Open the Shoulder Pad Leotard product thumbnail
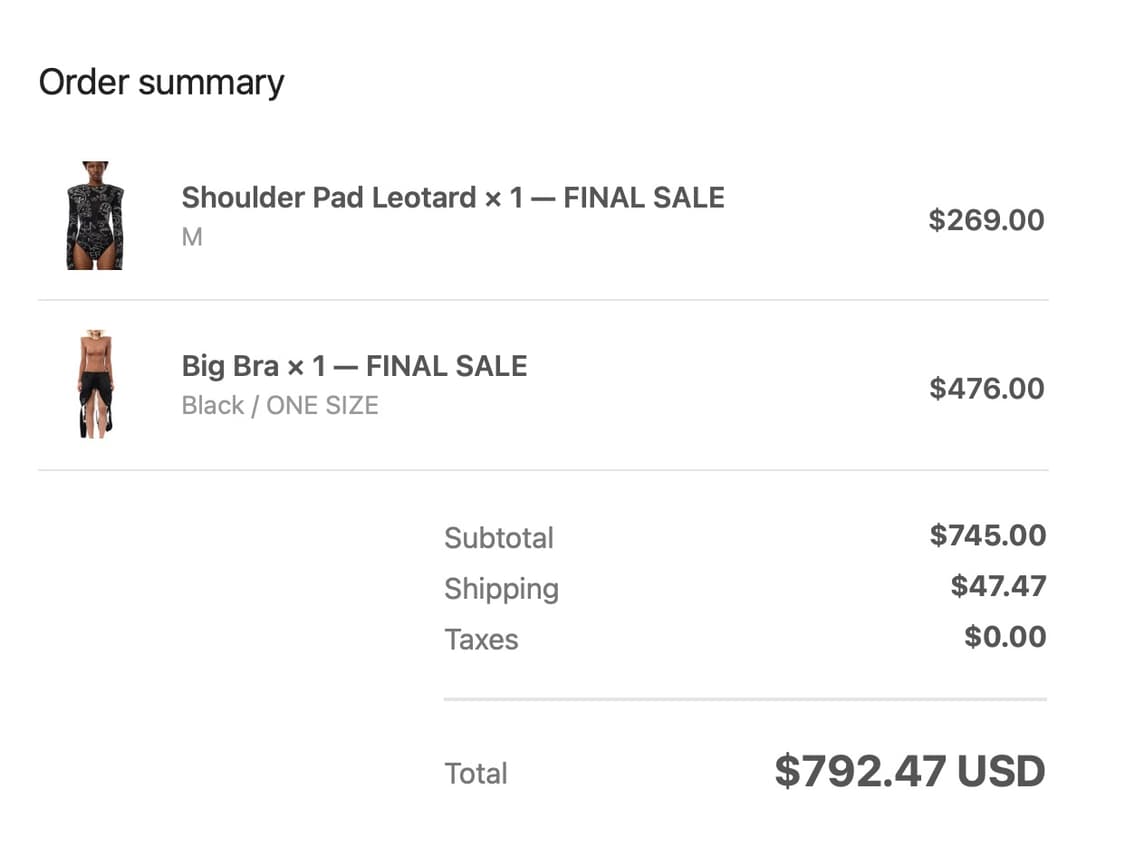The image size is (1125, 848). (95, 215)
